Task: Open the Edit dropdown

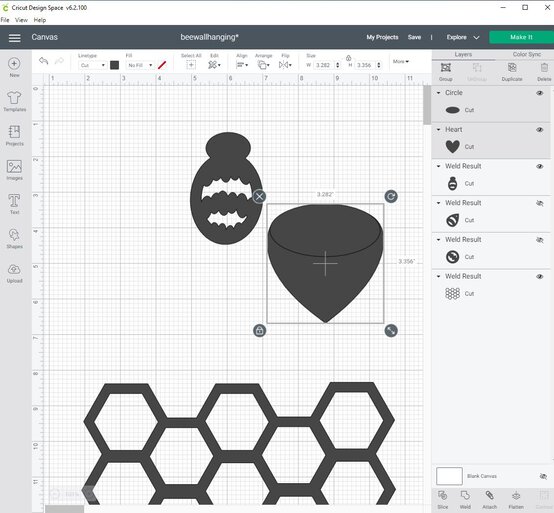Action: tap(214, 65)
